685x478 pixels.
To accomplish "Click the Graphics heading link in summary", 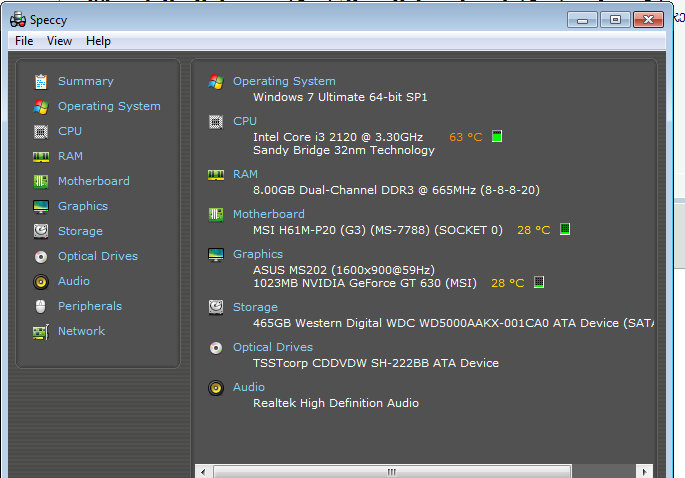I will [258, 254].
